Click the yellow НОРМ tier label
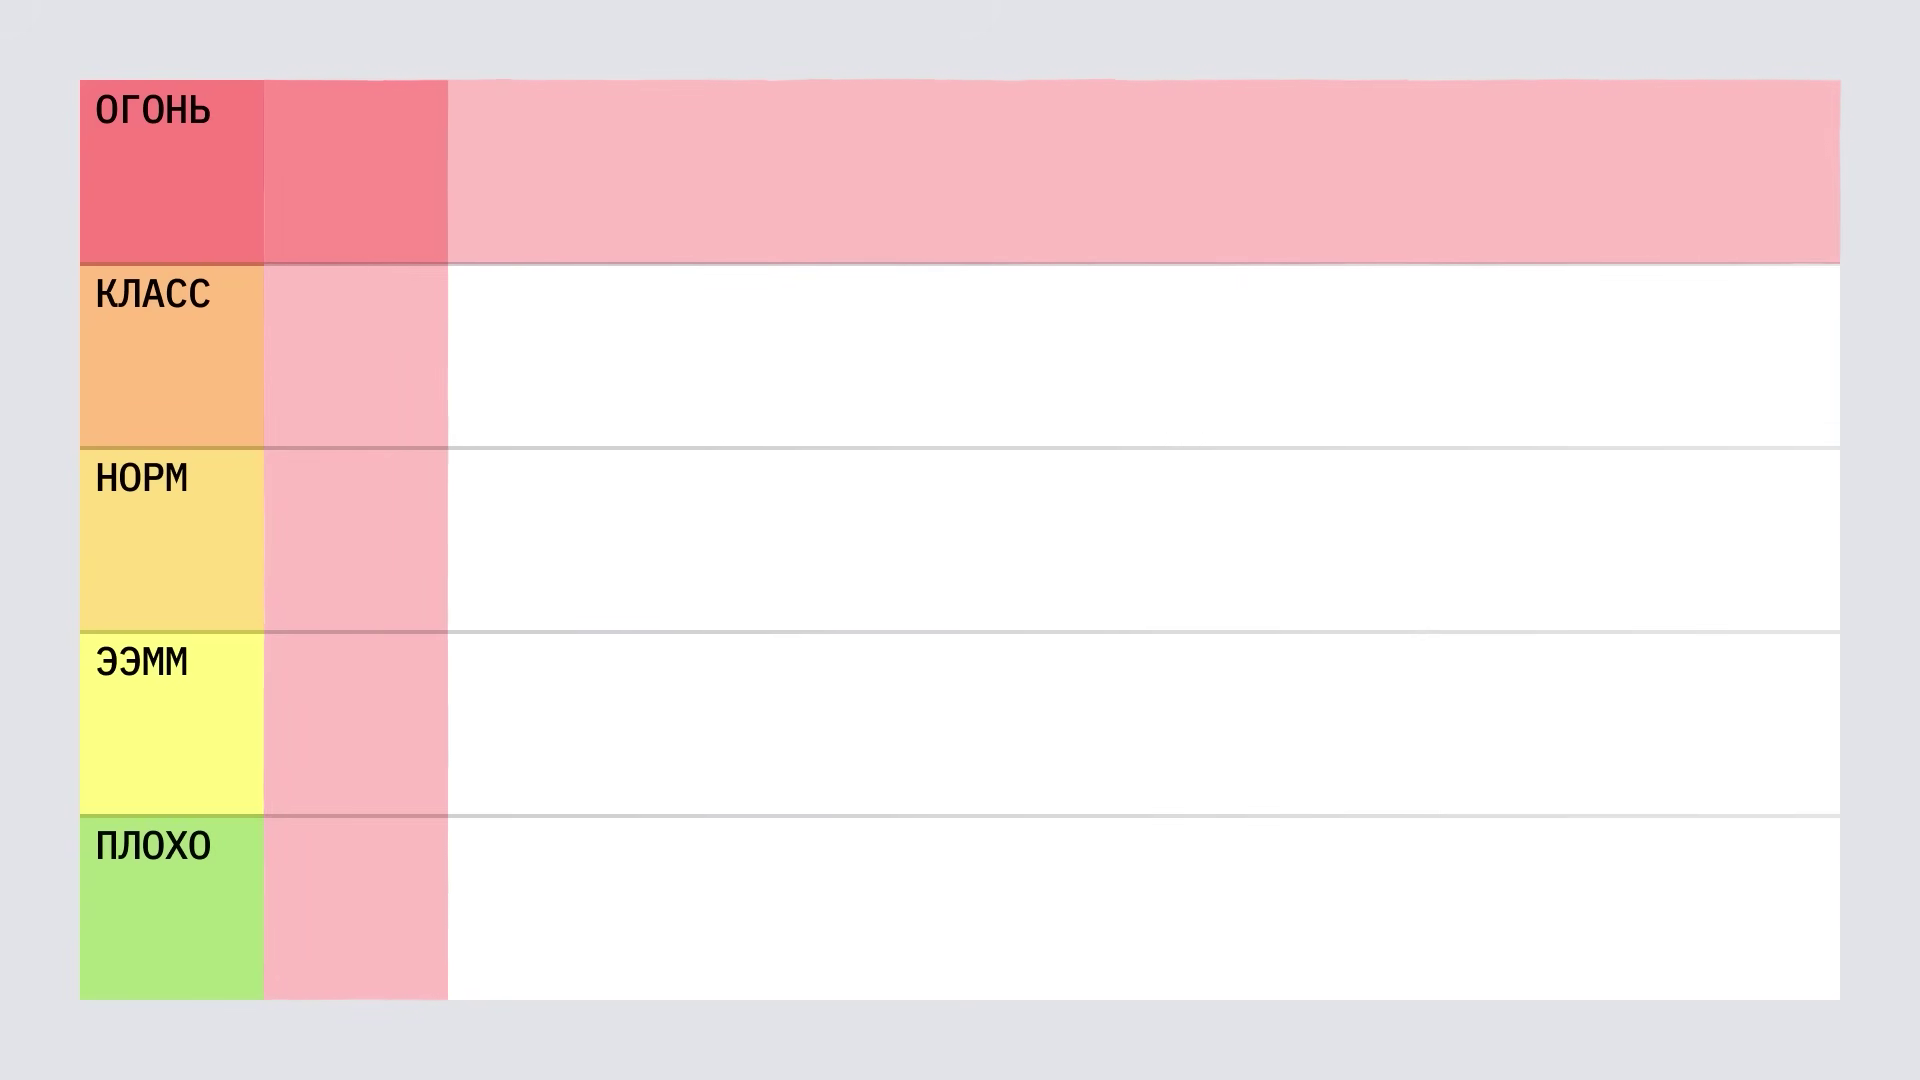 (x=171, y=540)
